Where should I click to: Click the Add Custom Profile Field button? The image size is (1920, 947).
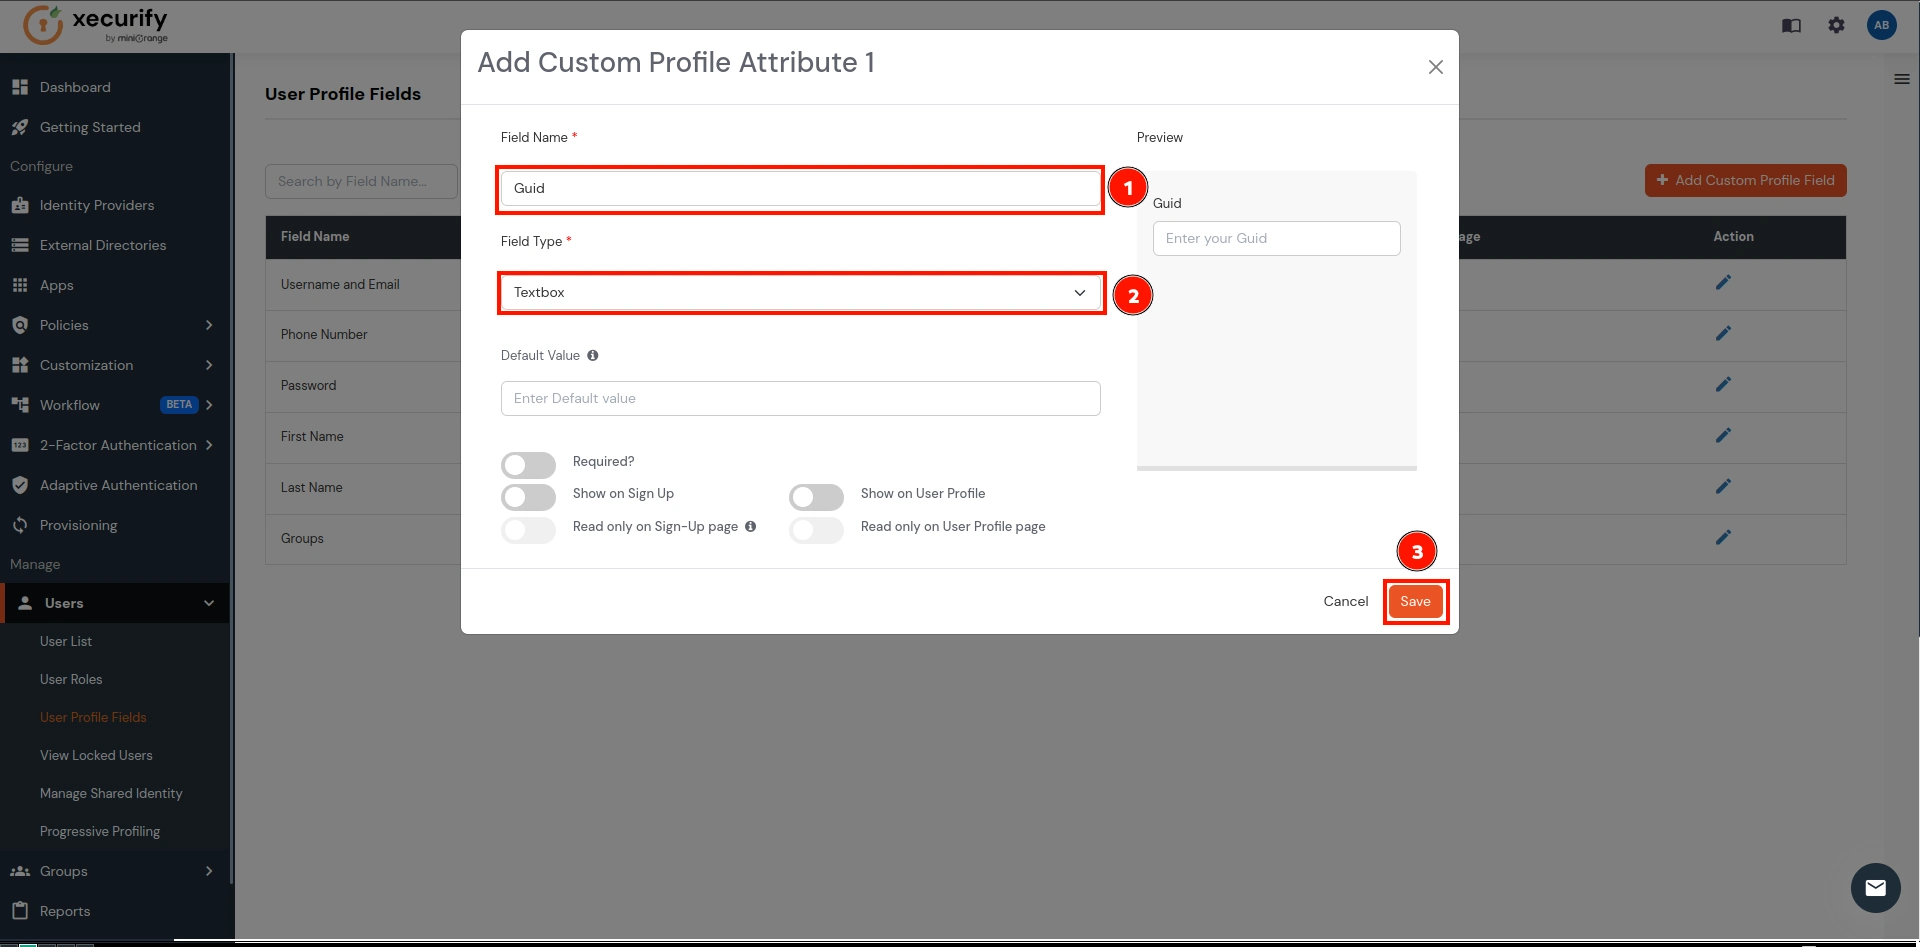click(x=1745, y=180)
